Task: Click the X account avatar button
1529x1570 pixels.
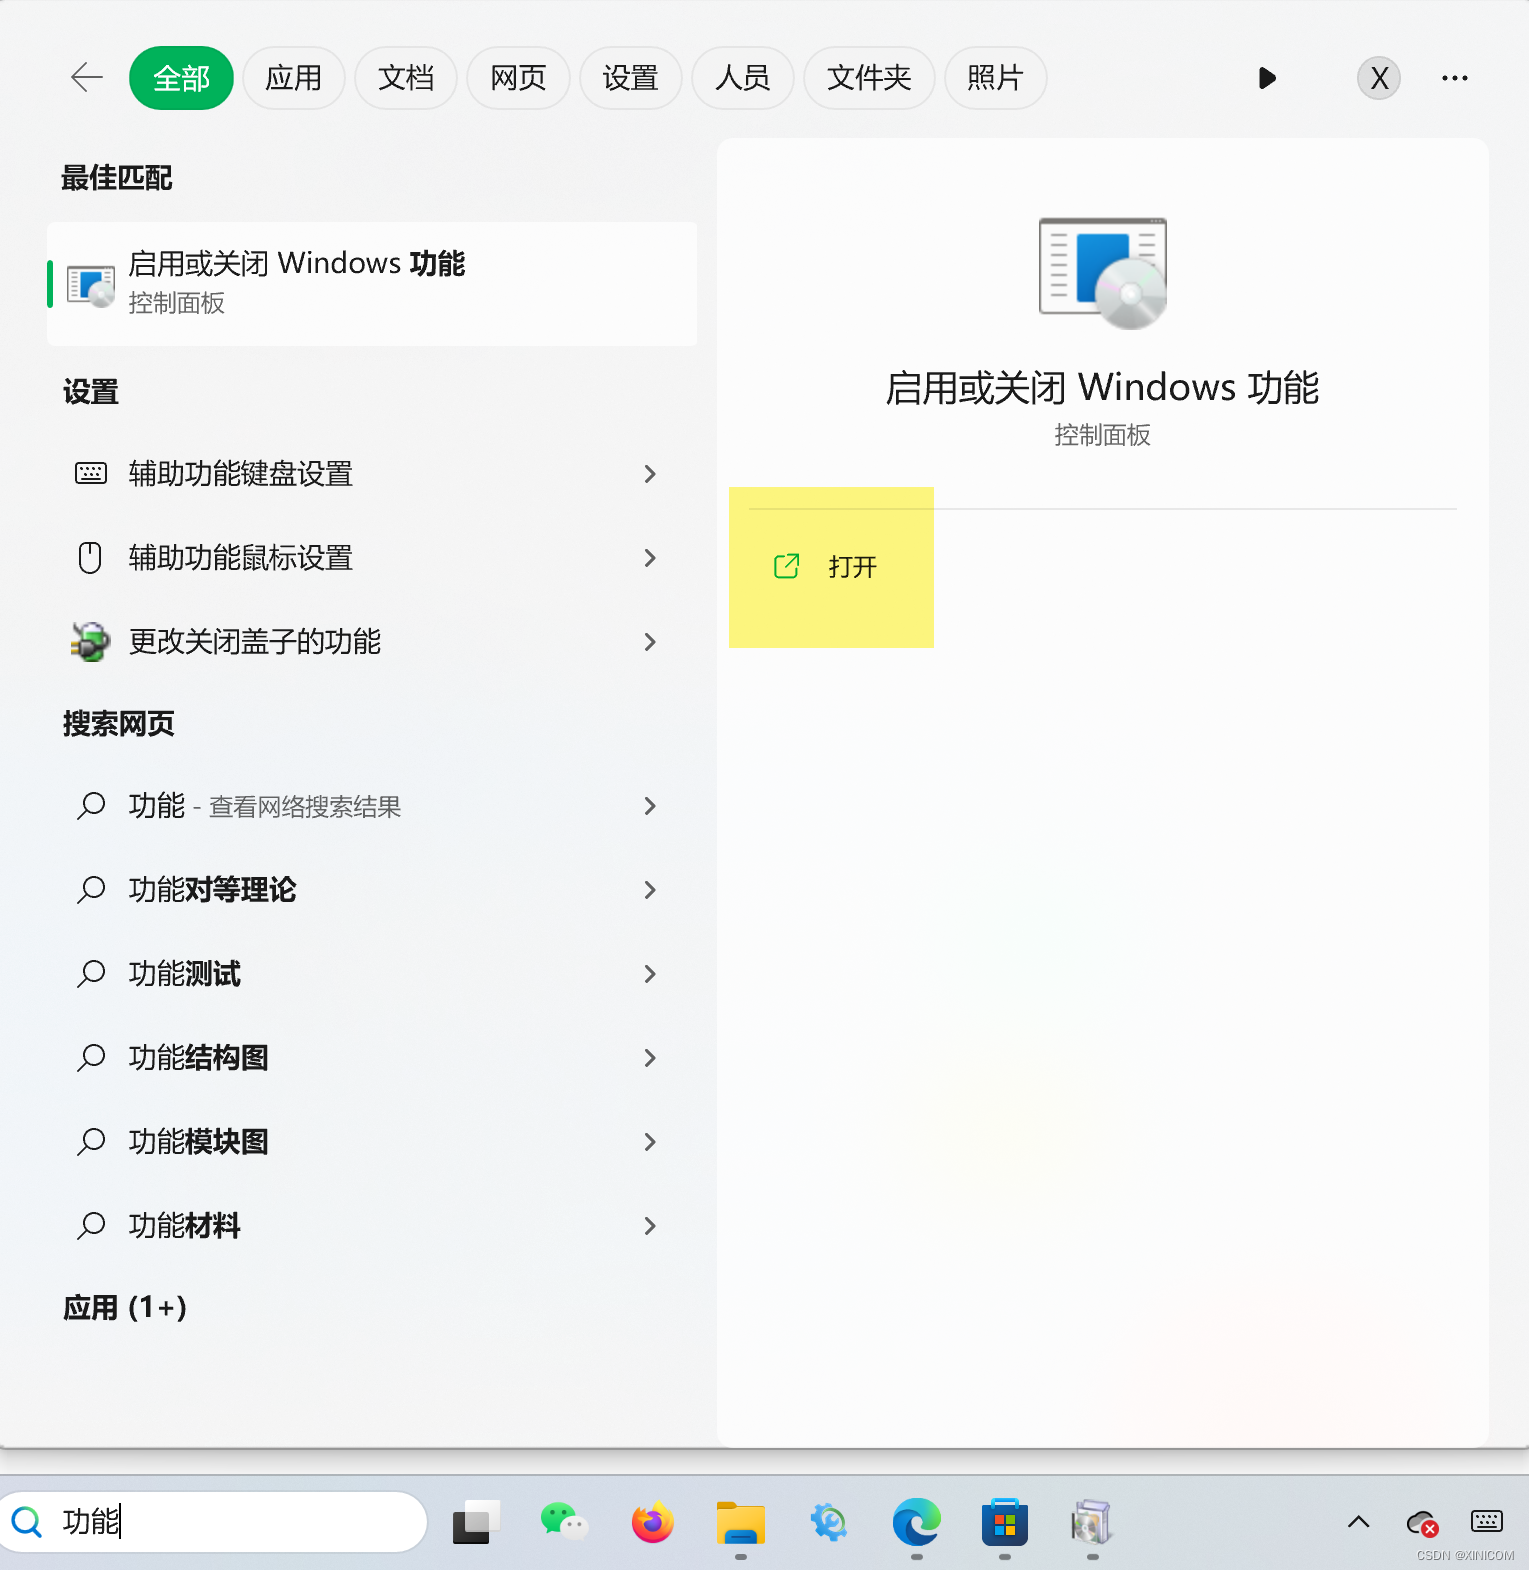Action: pyautogui.click(x=1379, y=78)
